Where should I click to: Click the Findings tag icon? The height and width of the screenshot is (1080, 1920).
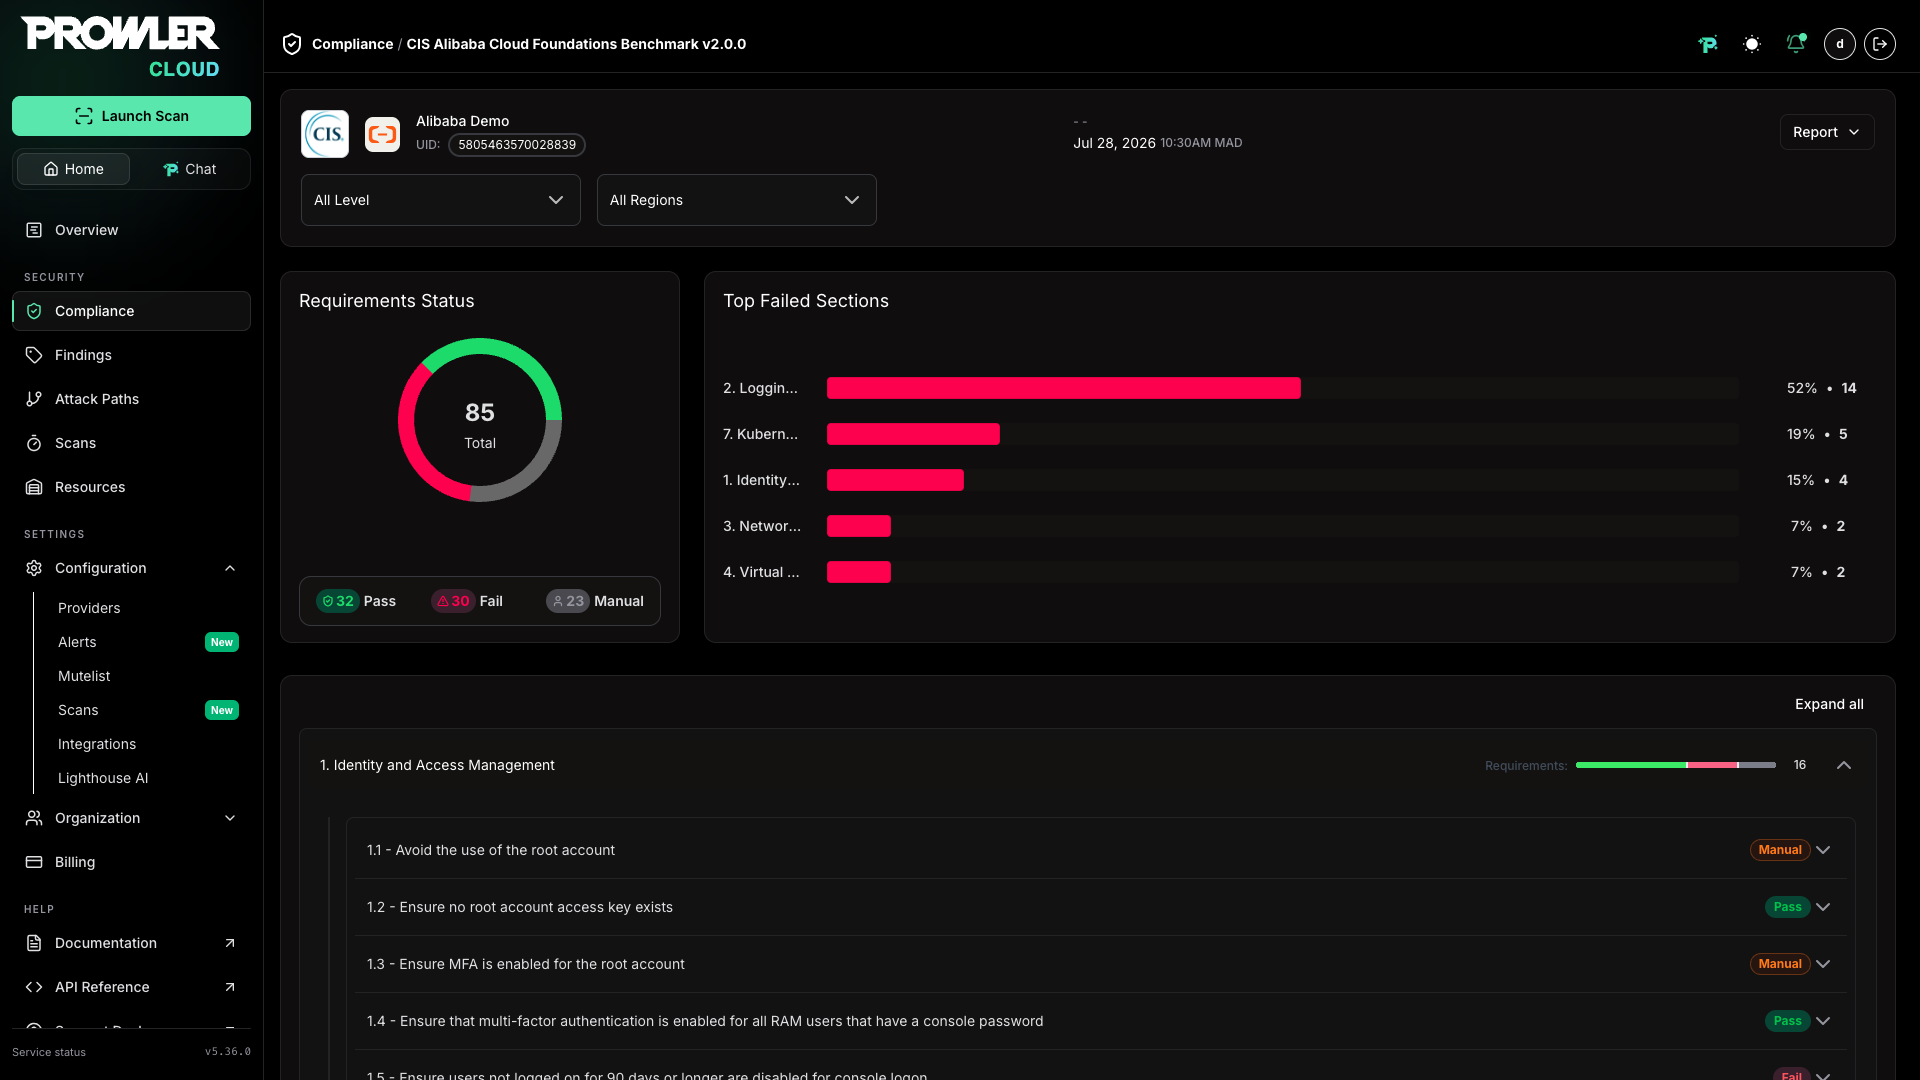point(34,355)
